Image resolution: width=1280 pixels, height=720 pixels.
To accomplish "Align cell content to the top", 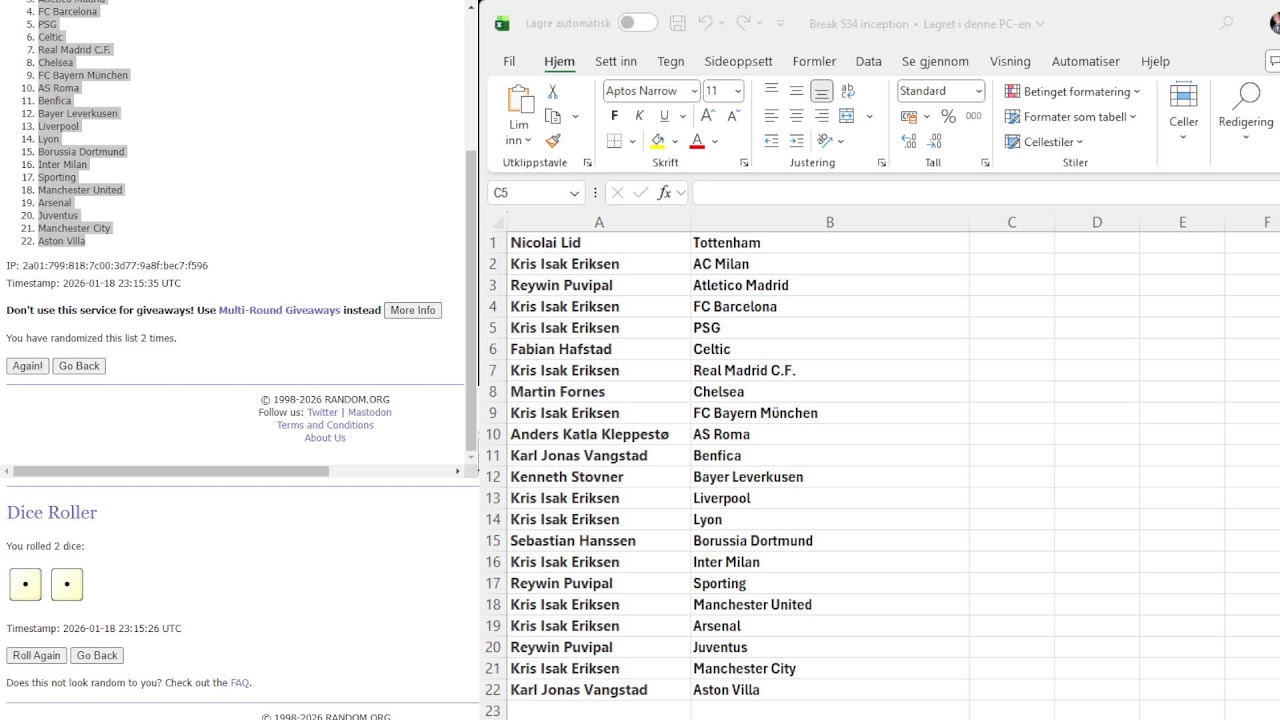I will point(771,91).
